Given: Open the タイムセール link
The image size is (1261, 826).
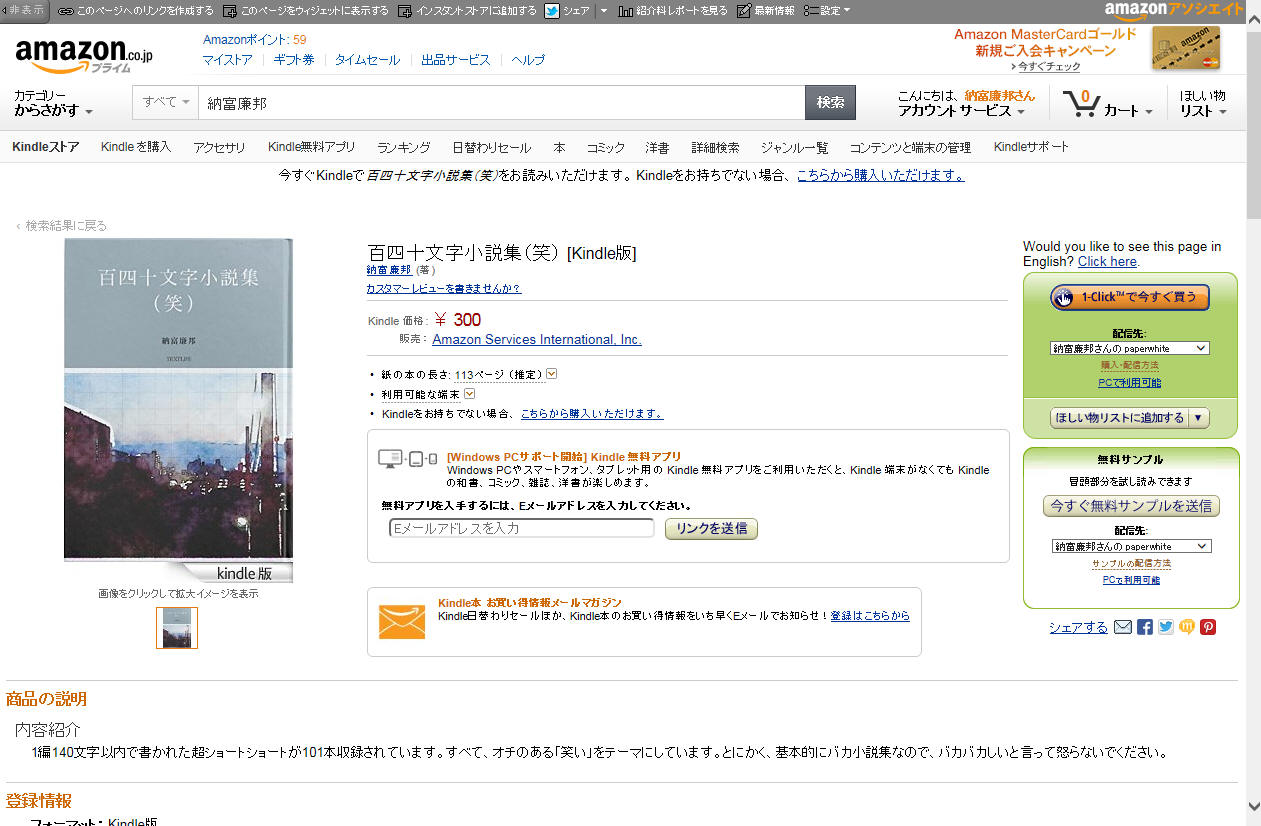Looking at the screenshot, I should [367, 60].
